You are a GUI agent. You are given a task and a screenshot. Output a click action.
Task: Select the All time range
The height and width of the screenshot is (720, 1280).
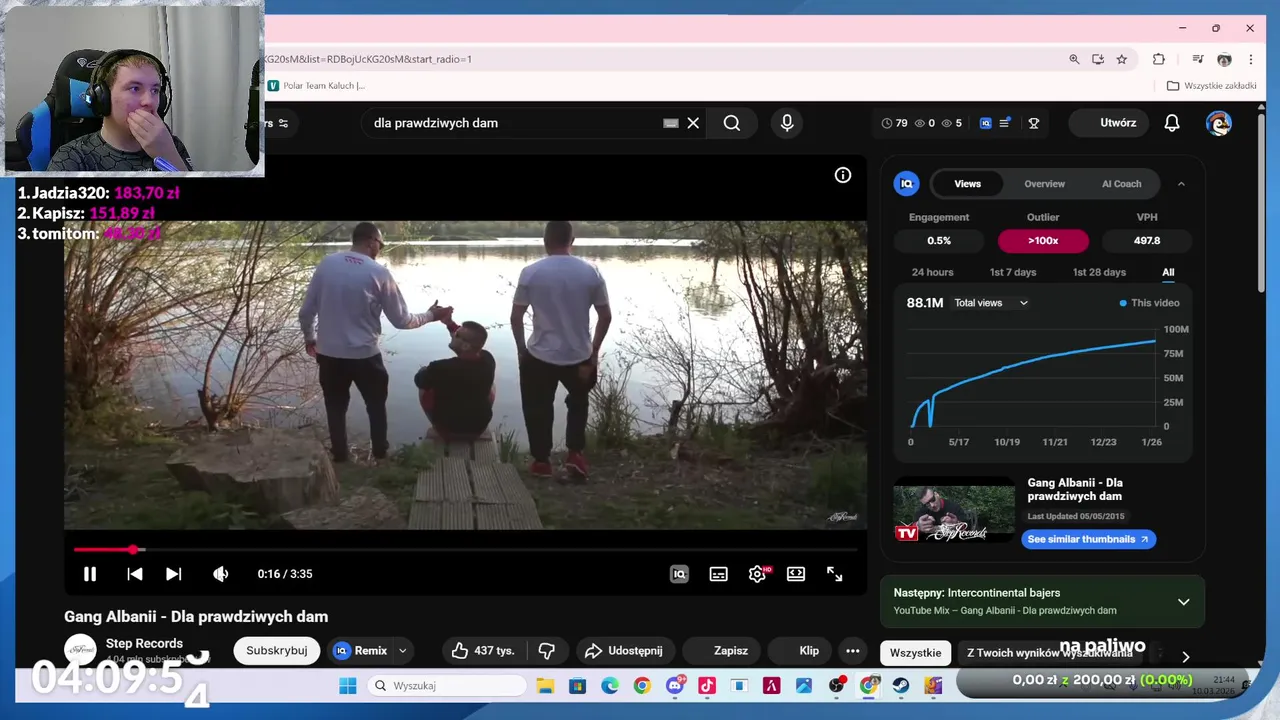[1168, 272]
